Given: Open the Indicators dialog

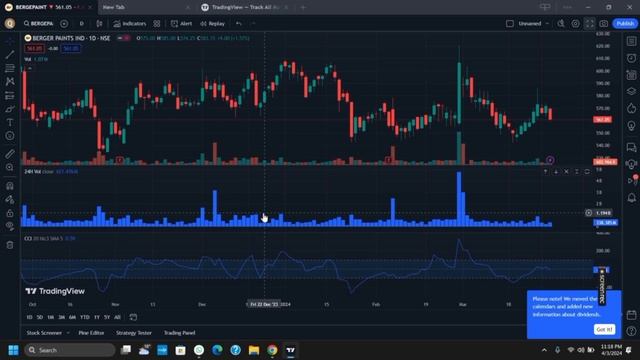Looking at the screenshot, I should tap(130, 24).
